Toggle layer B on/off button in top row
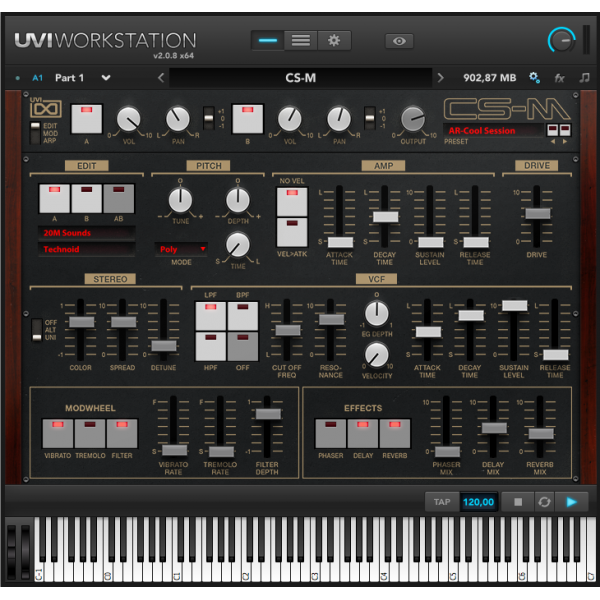 (248, 119)
